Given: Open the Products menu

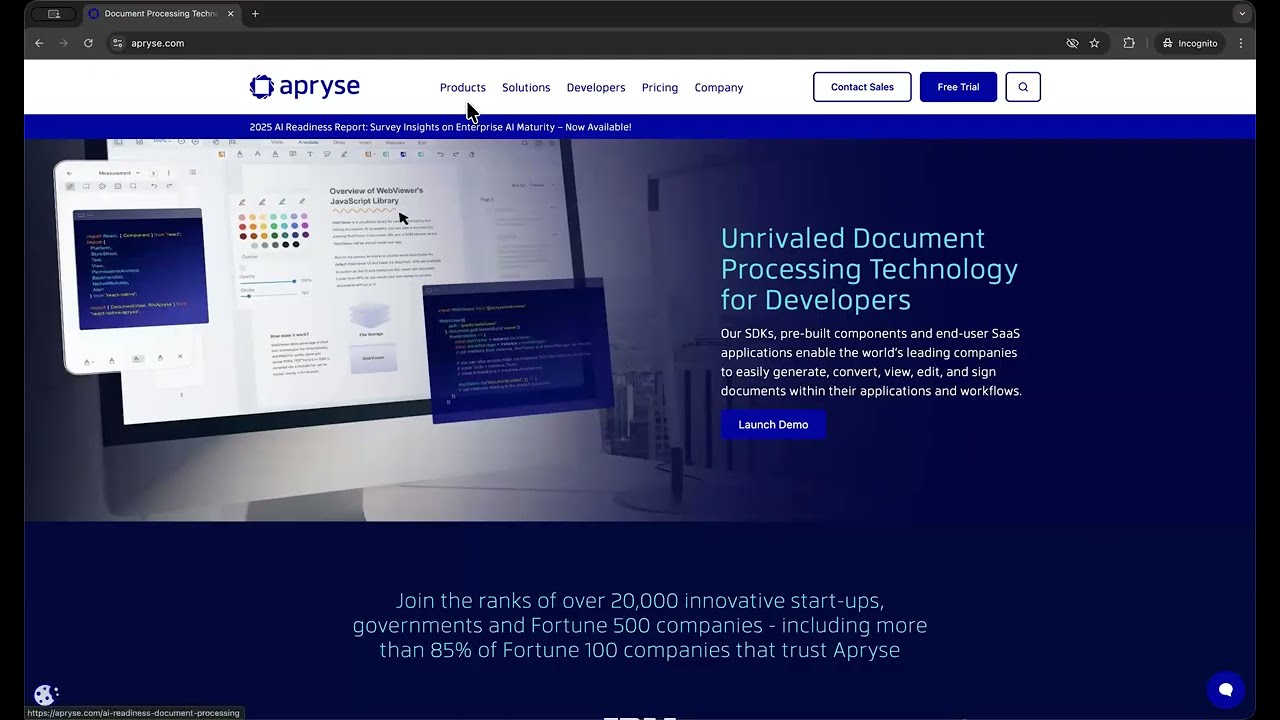Looking at the screenshot, I should [463, 87].
